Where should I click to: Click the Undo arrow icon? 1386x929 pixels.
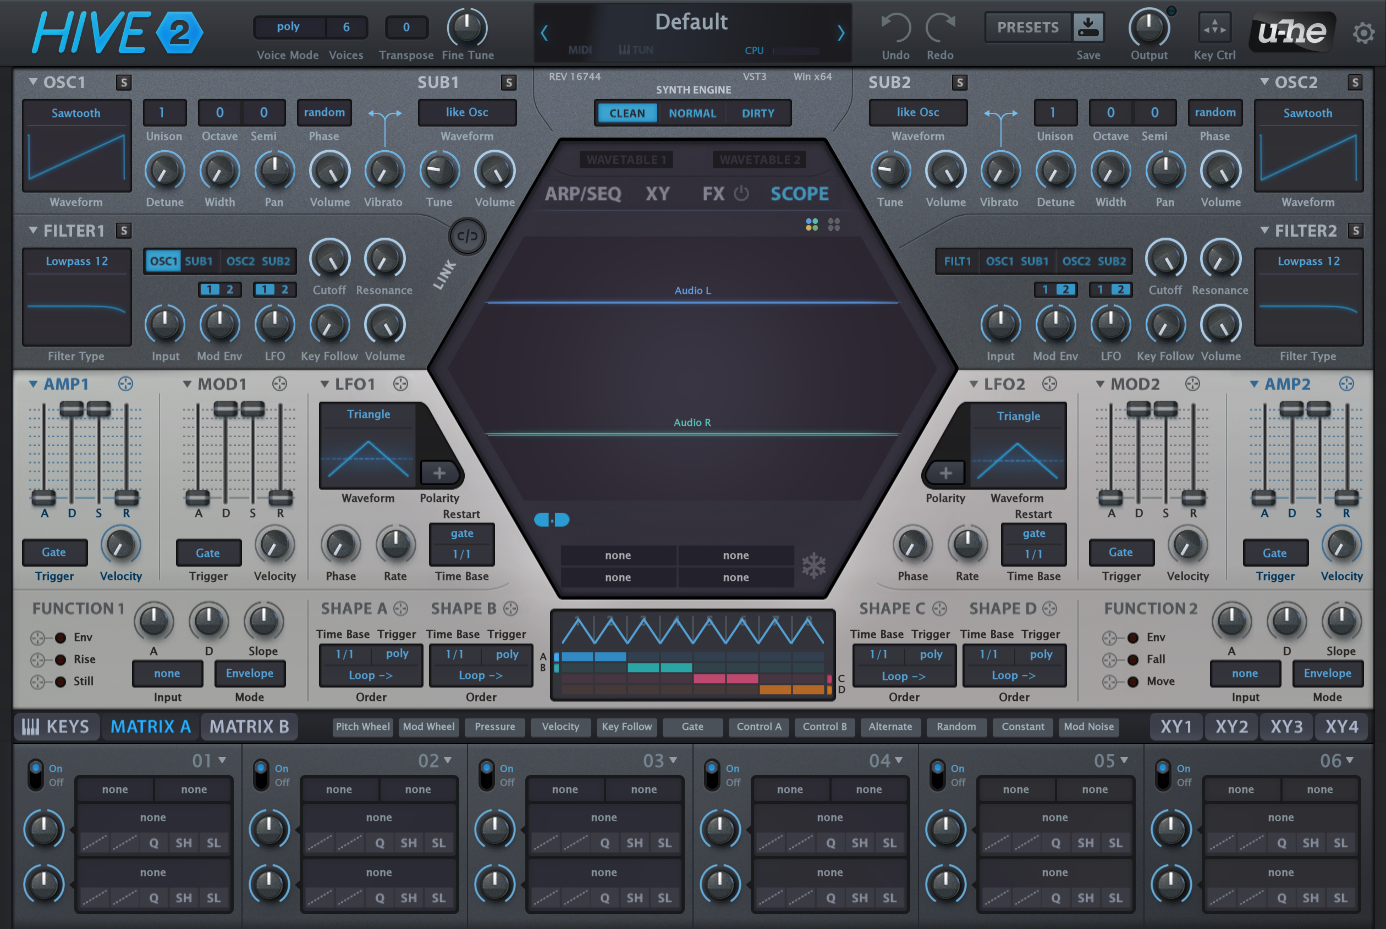[895, 28]
